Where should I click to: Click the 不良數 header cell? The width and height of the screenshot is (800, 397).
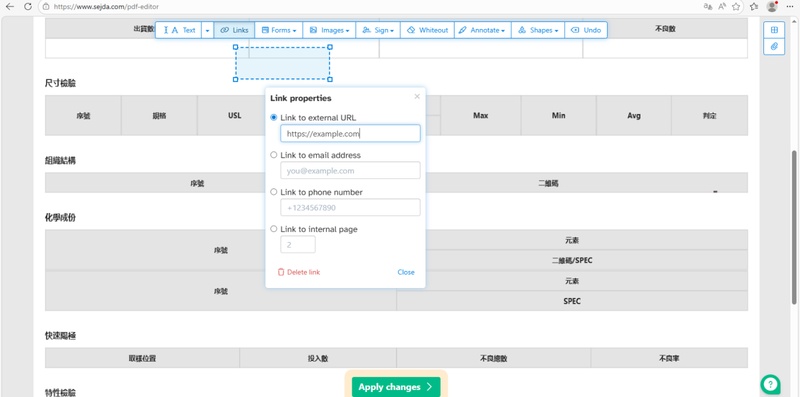665,29
